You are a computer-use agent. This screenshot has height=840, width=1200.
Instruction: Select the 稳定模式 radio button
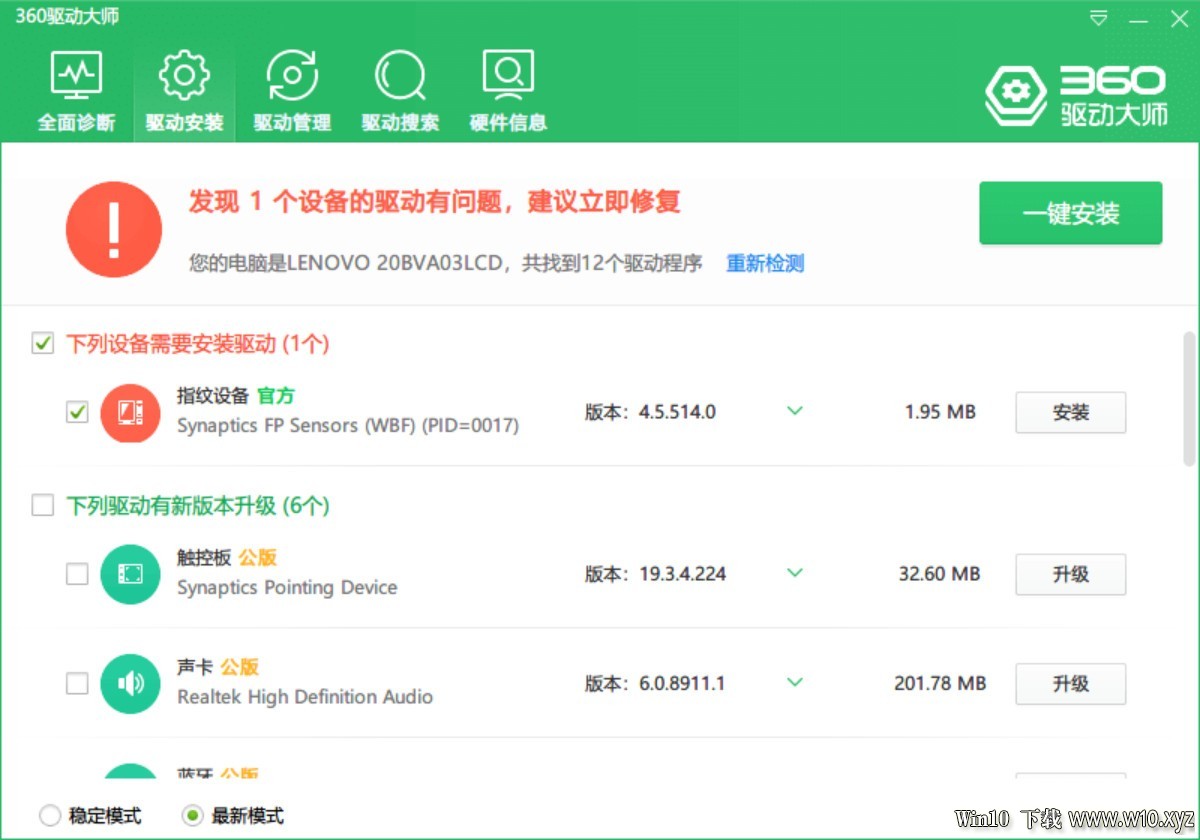[x=50, y=815]
